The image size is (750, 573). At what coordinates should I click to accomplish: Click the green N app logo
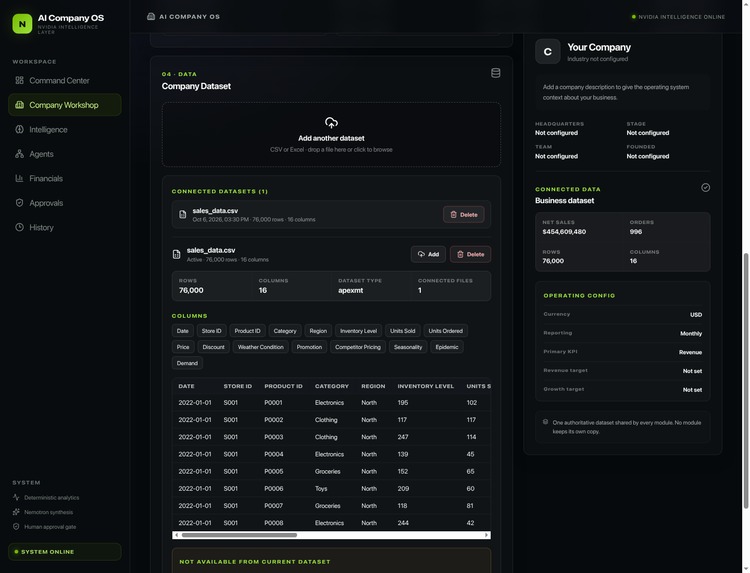tap(22, 23)
